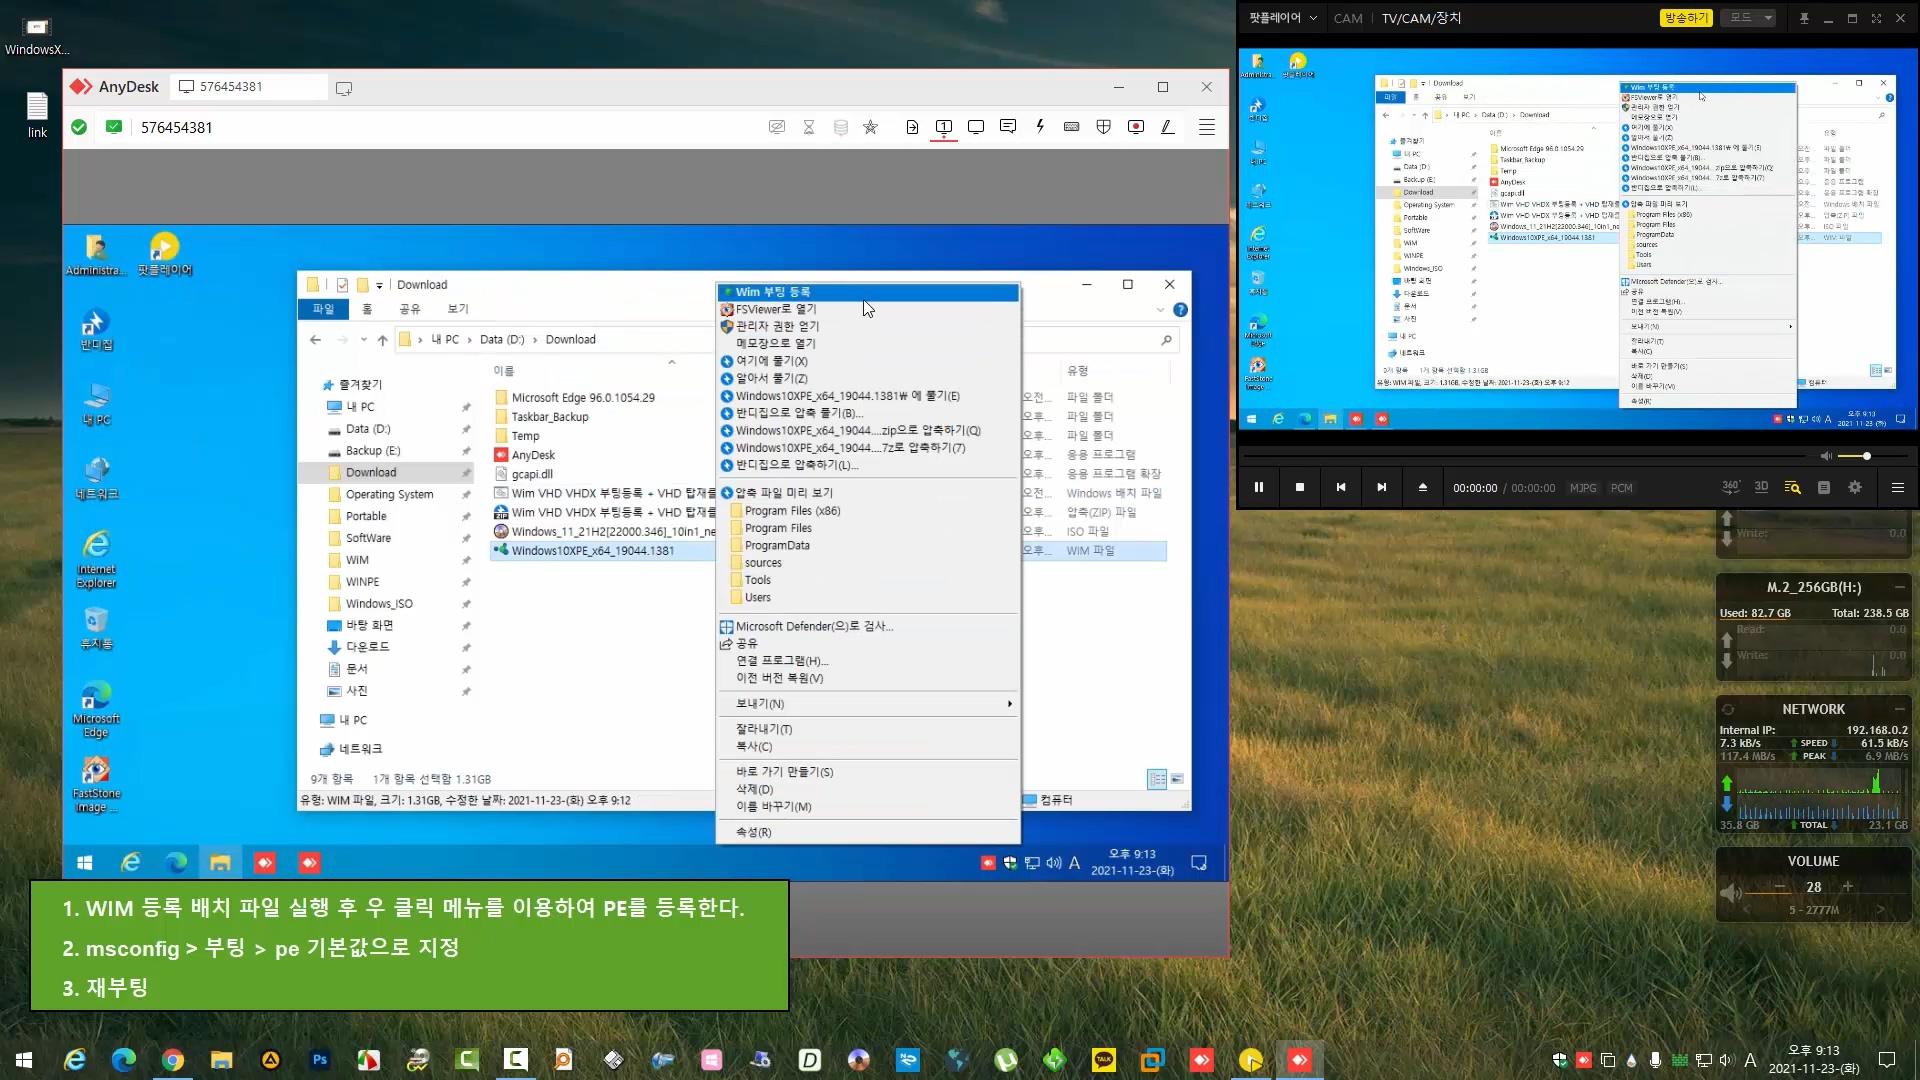Open remote Explorer help icon
1920x1080 pixels.
[1180, 310]
